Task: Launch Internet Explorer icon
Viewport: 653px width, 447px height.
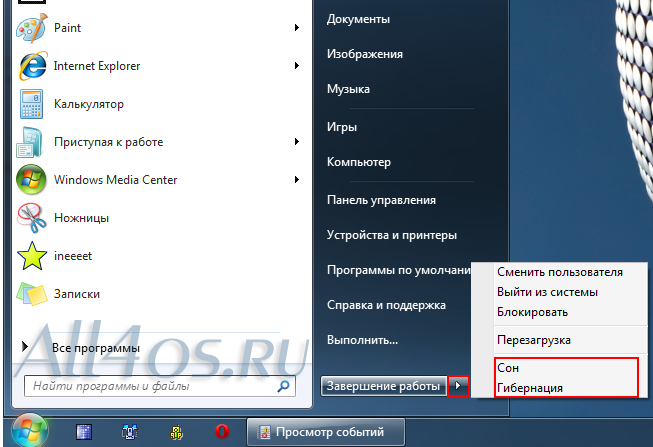Action: click(32, 66)
